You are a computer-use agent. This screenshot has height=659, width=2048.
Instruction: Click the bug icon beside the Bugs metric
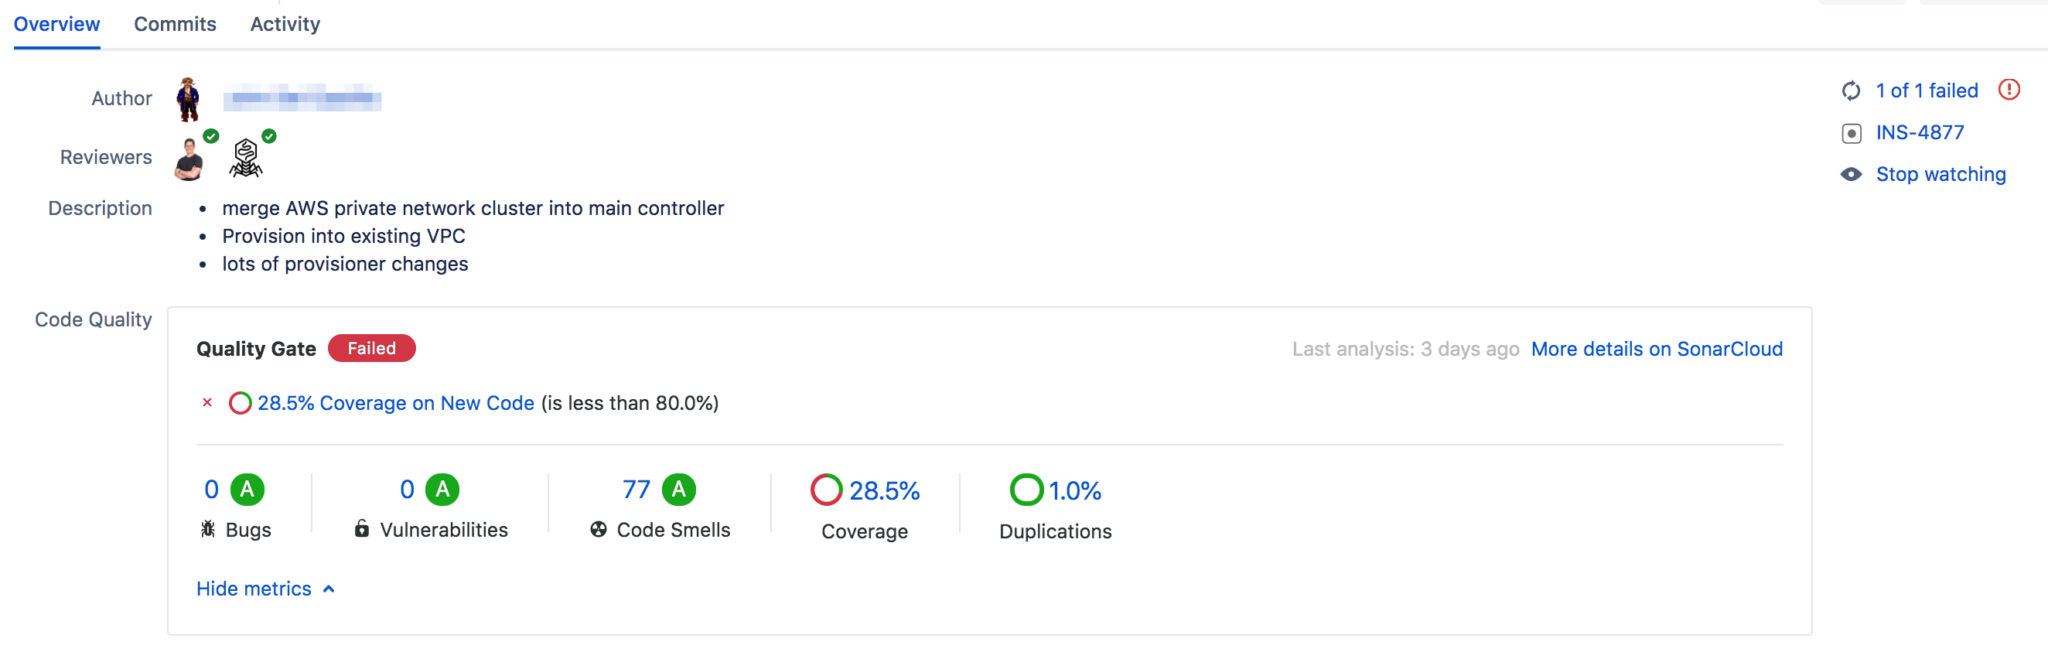208,529
